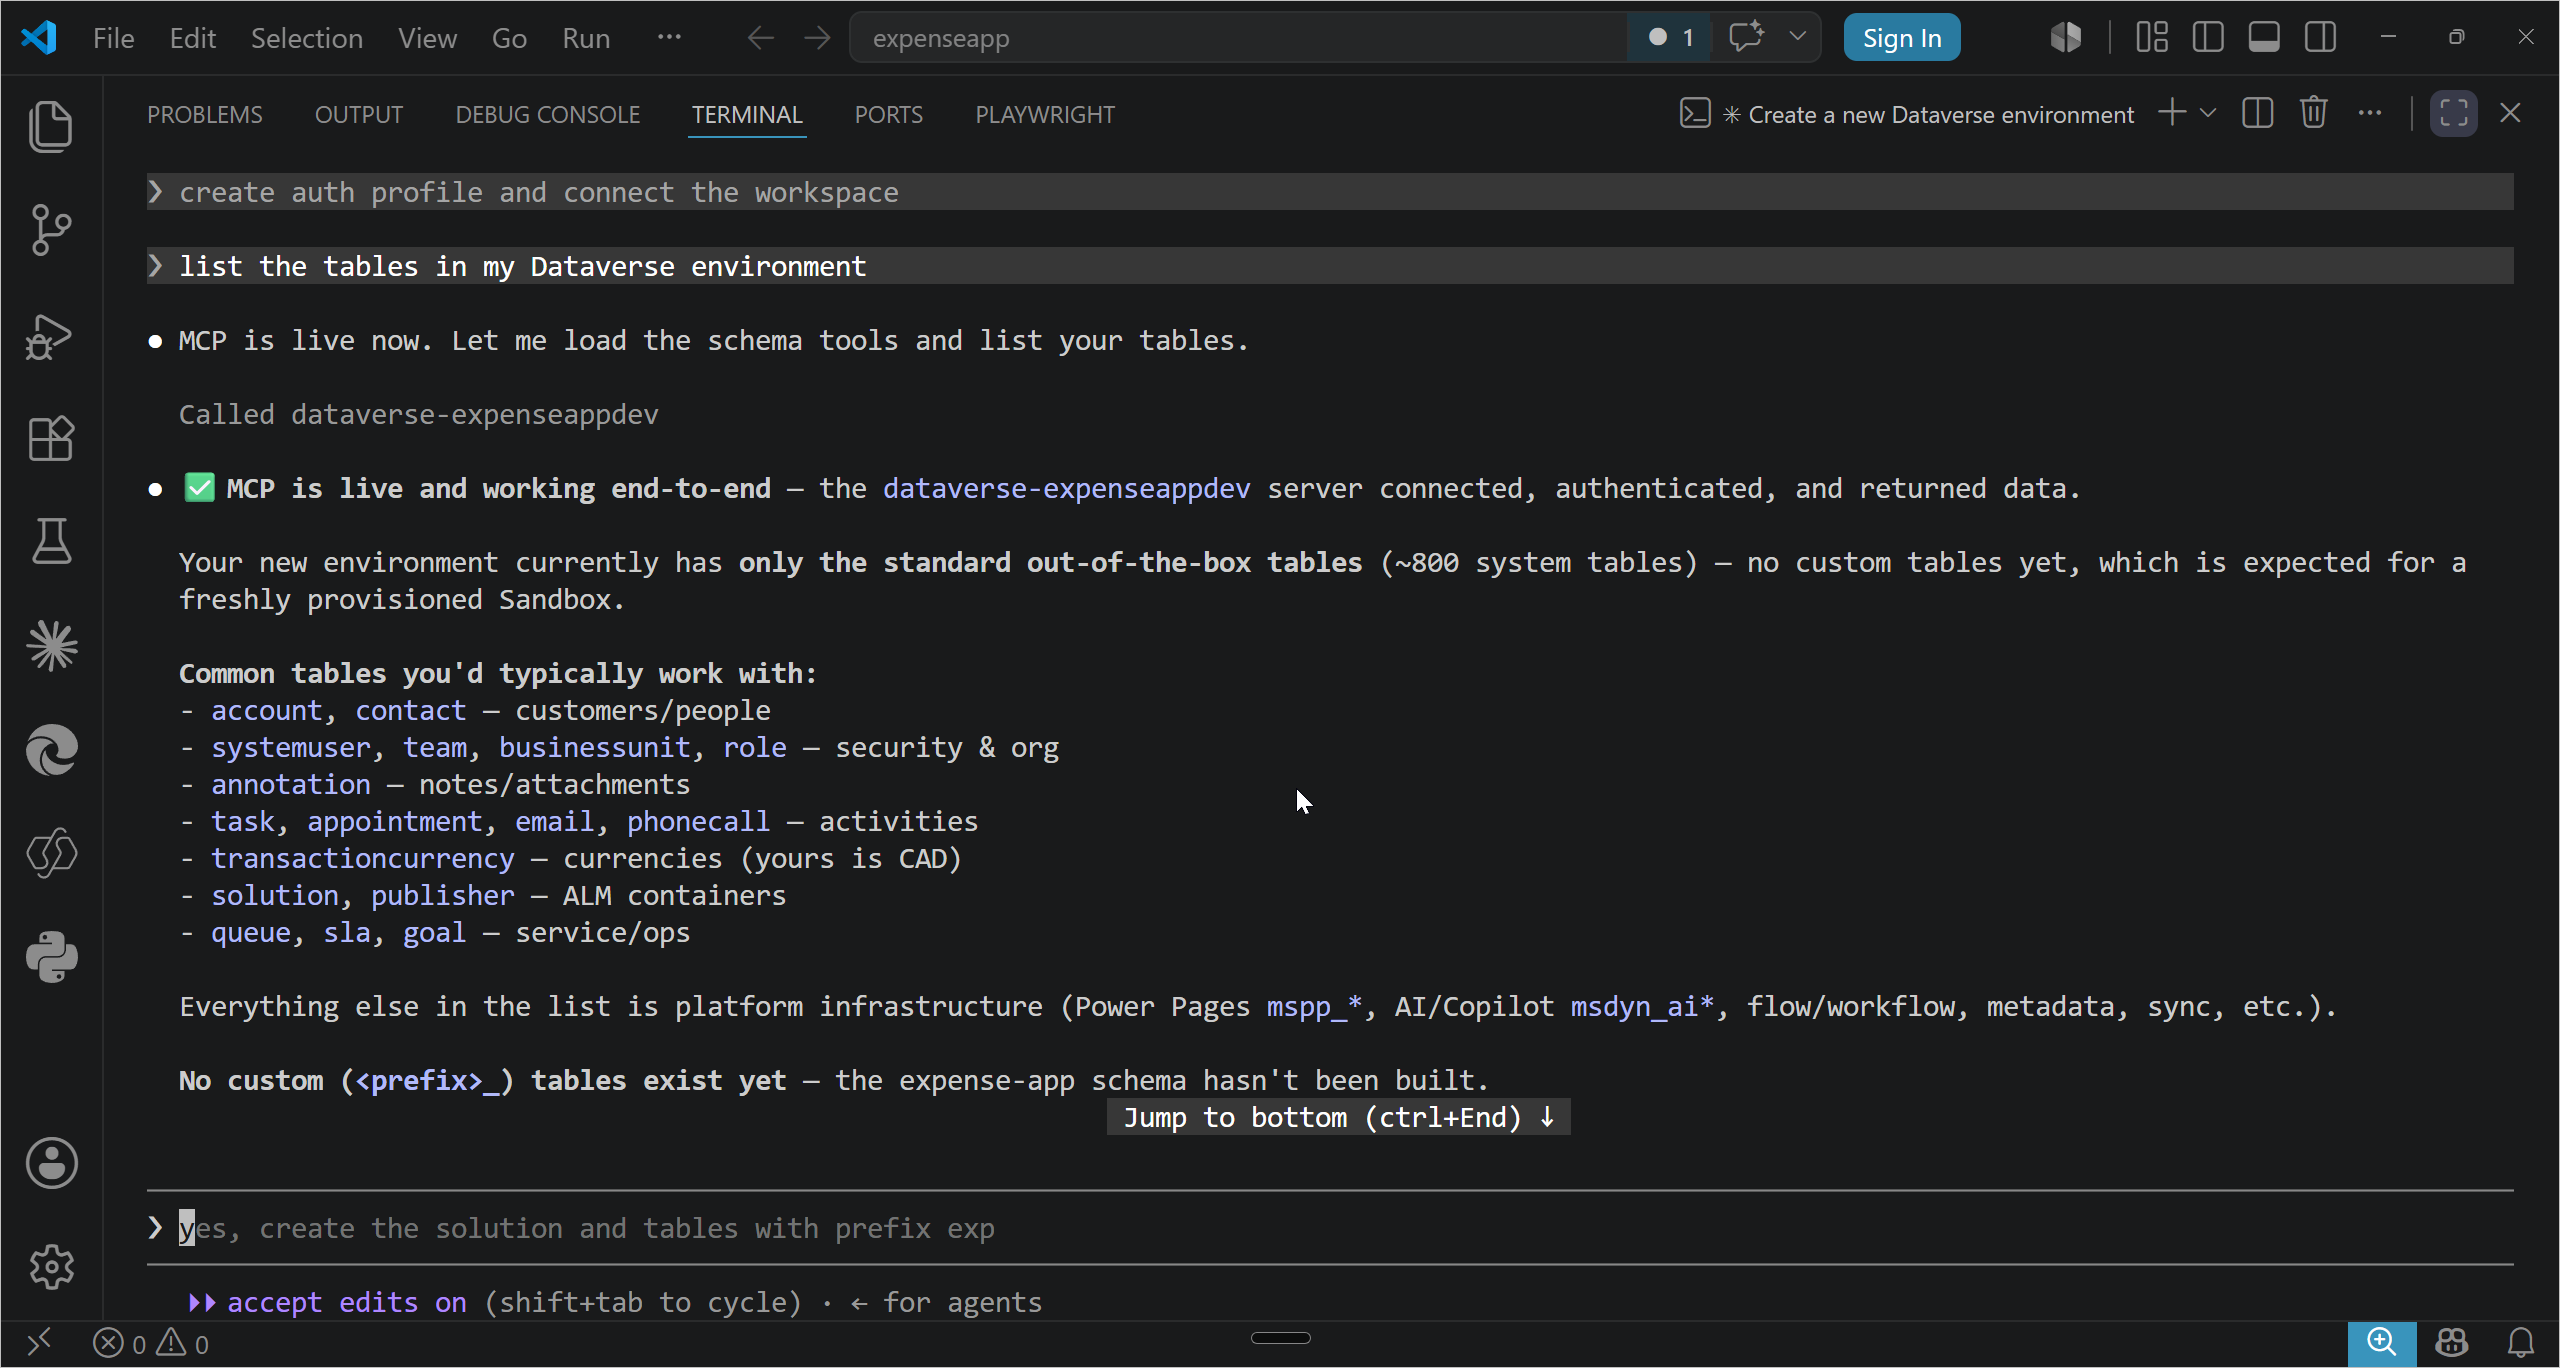2560x1368 pixels.
Task: Toggle Secondary Side Bar visibility
Action: pos(2320,38)
